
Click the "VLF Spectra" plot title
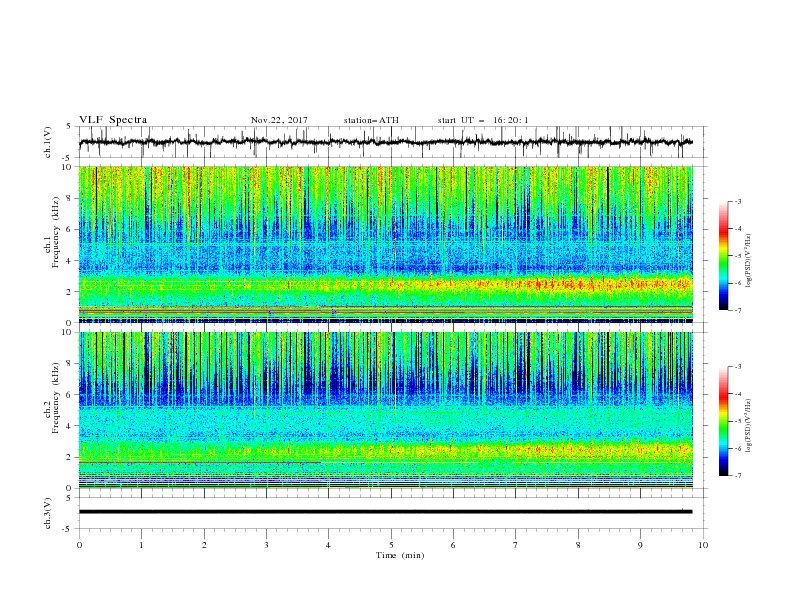[113, 120]
